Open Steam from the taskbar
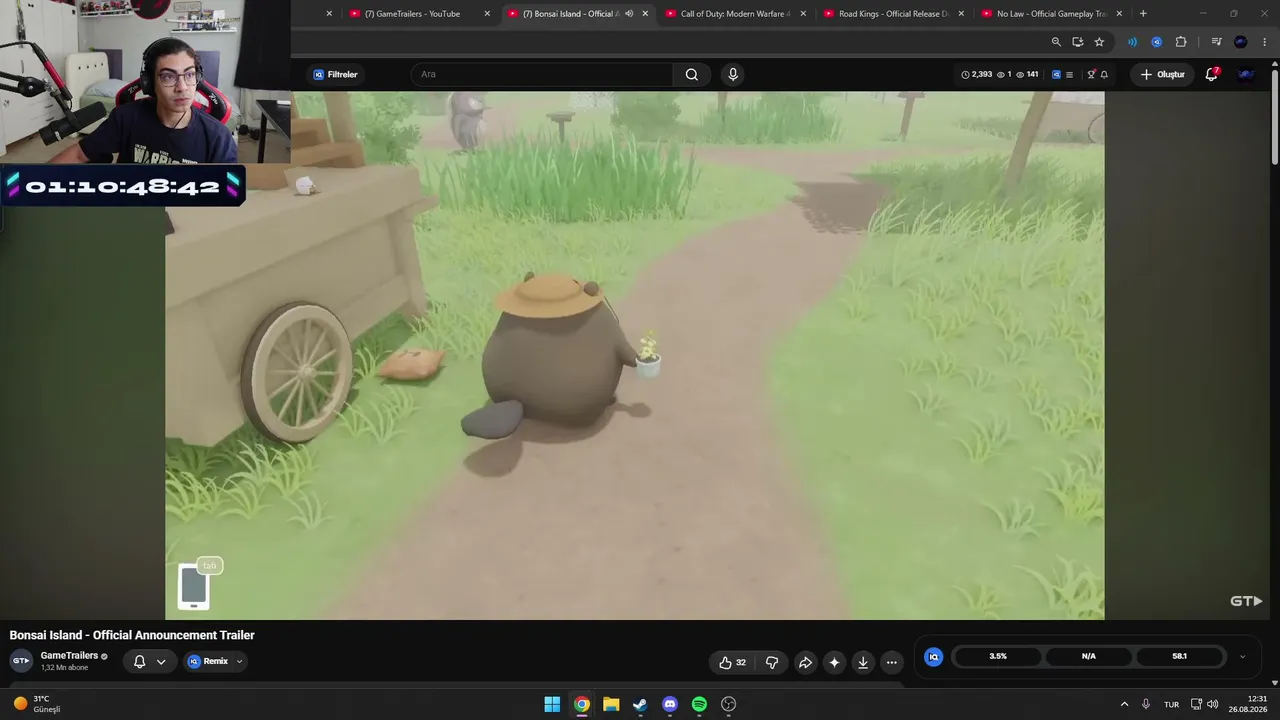Screen dimensions: 1280x720 tap(640, 704)
